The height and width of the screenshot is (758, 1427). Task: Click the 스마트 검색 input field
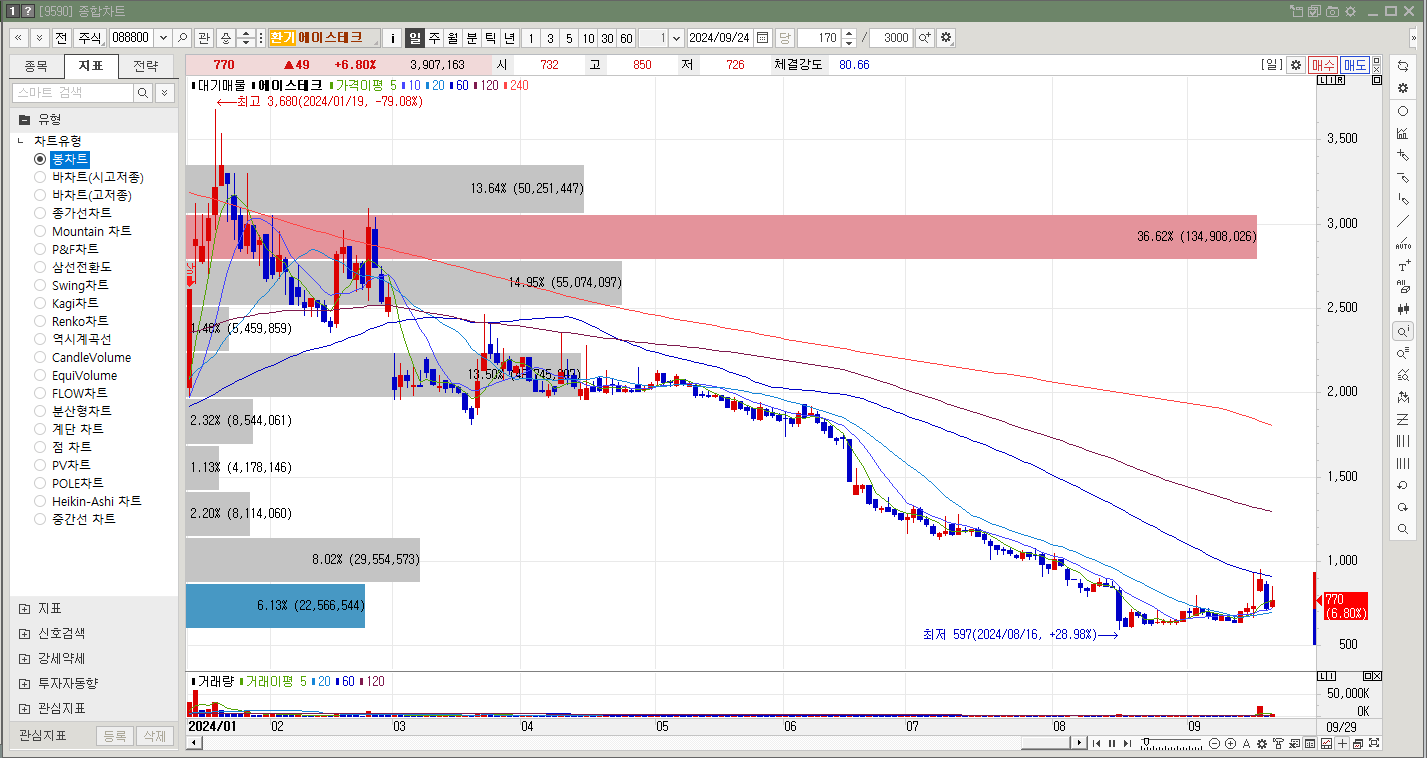tap(72, 93)
